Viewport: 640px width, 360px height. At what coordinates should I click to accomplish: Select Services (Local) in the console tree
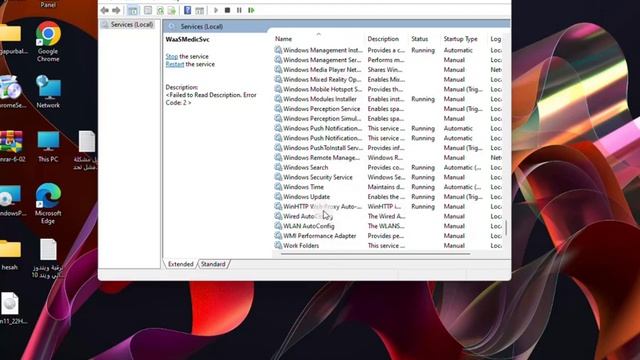coord(131,24)
